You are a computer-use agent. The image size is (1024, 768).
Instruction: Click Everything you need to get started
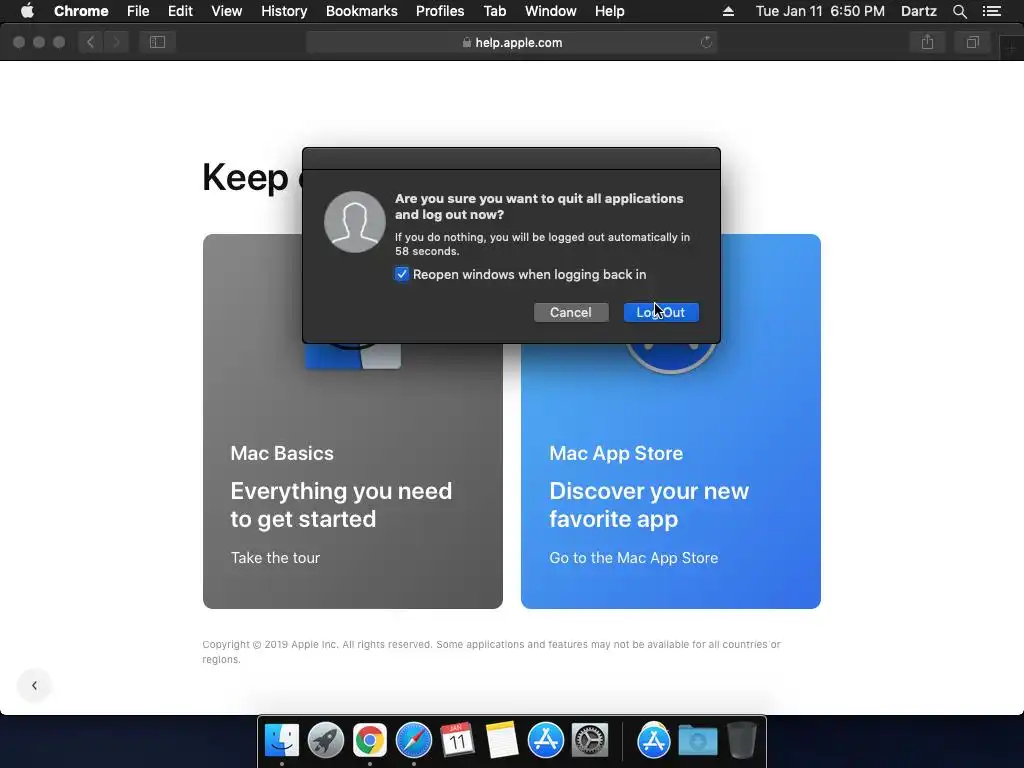341,505
